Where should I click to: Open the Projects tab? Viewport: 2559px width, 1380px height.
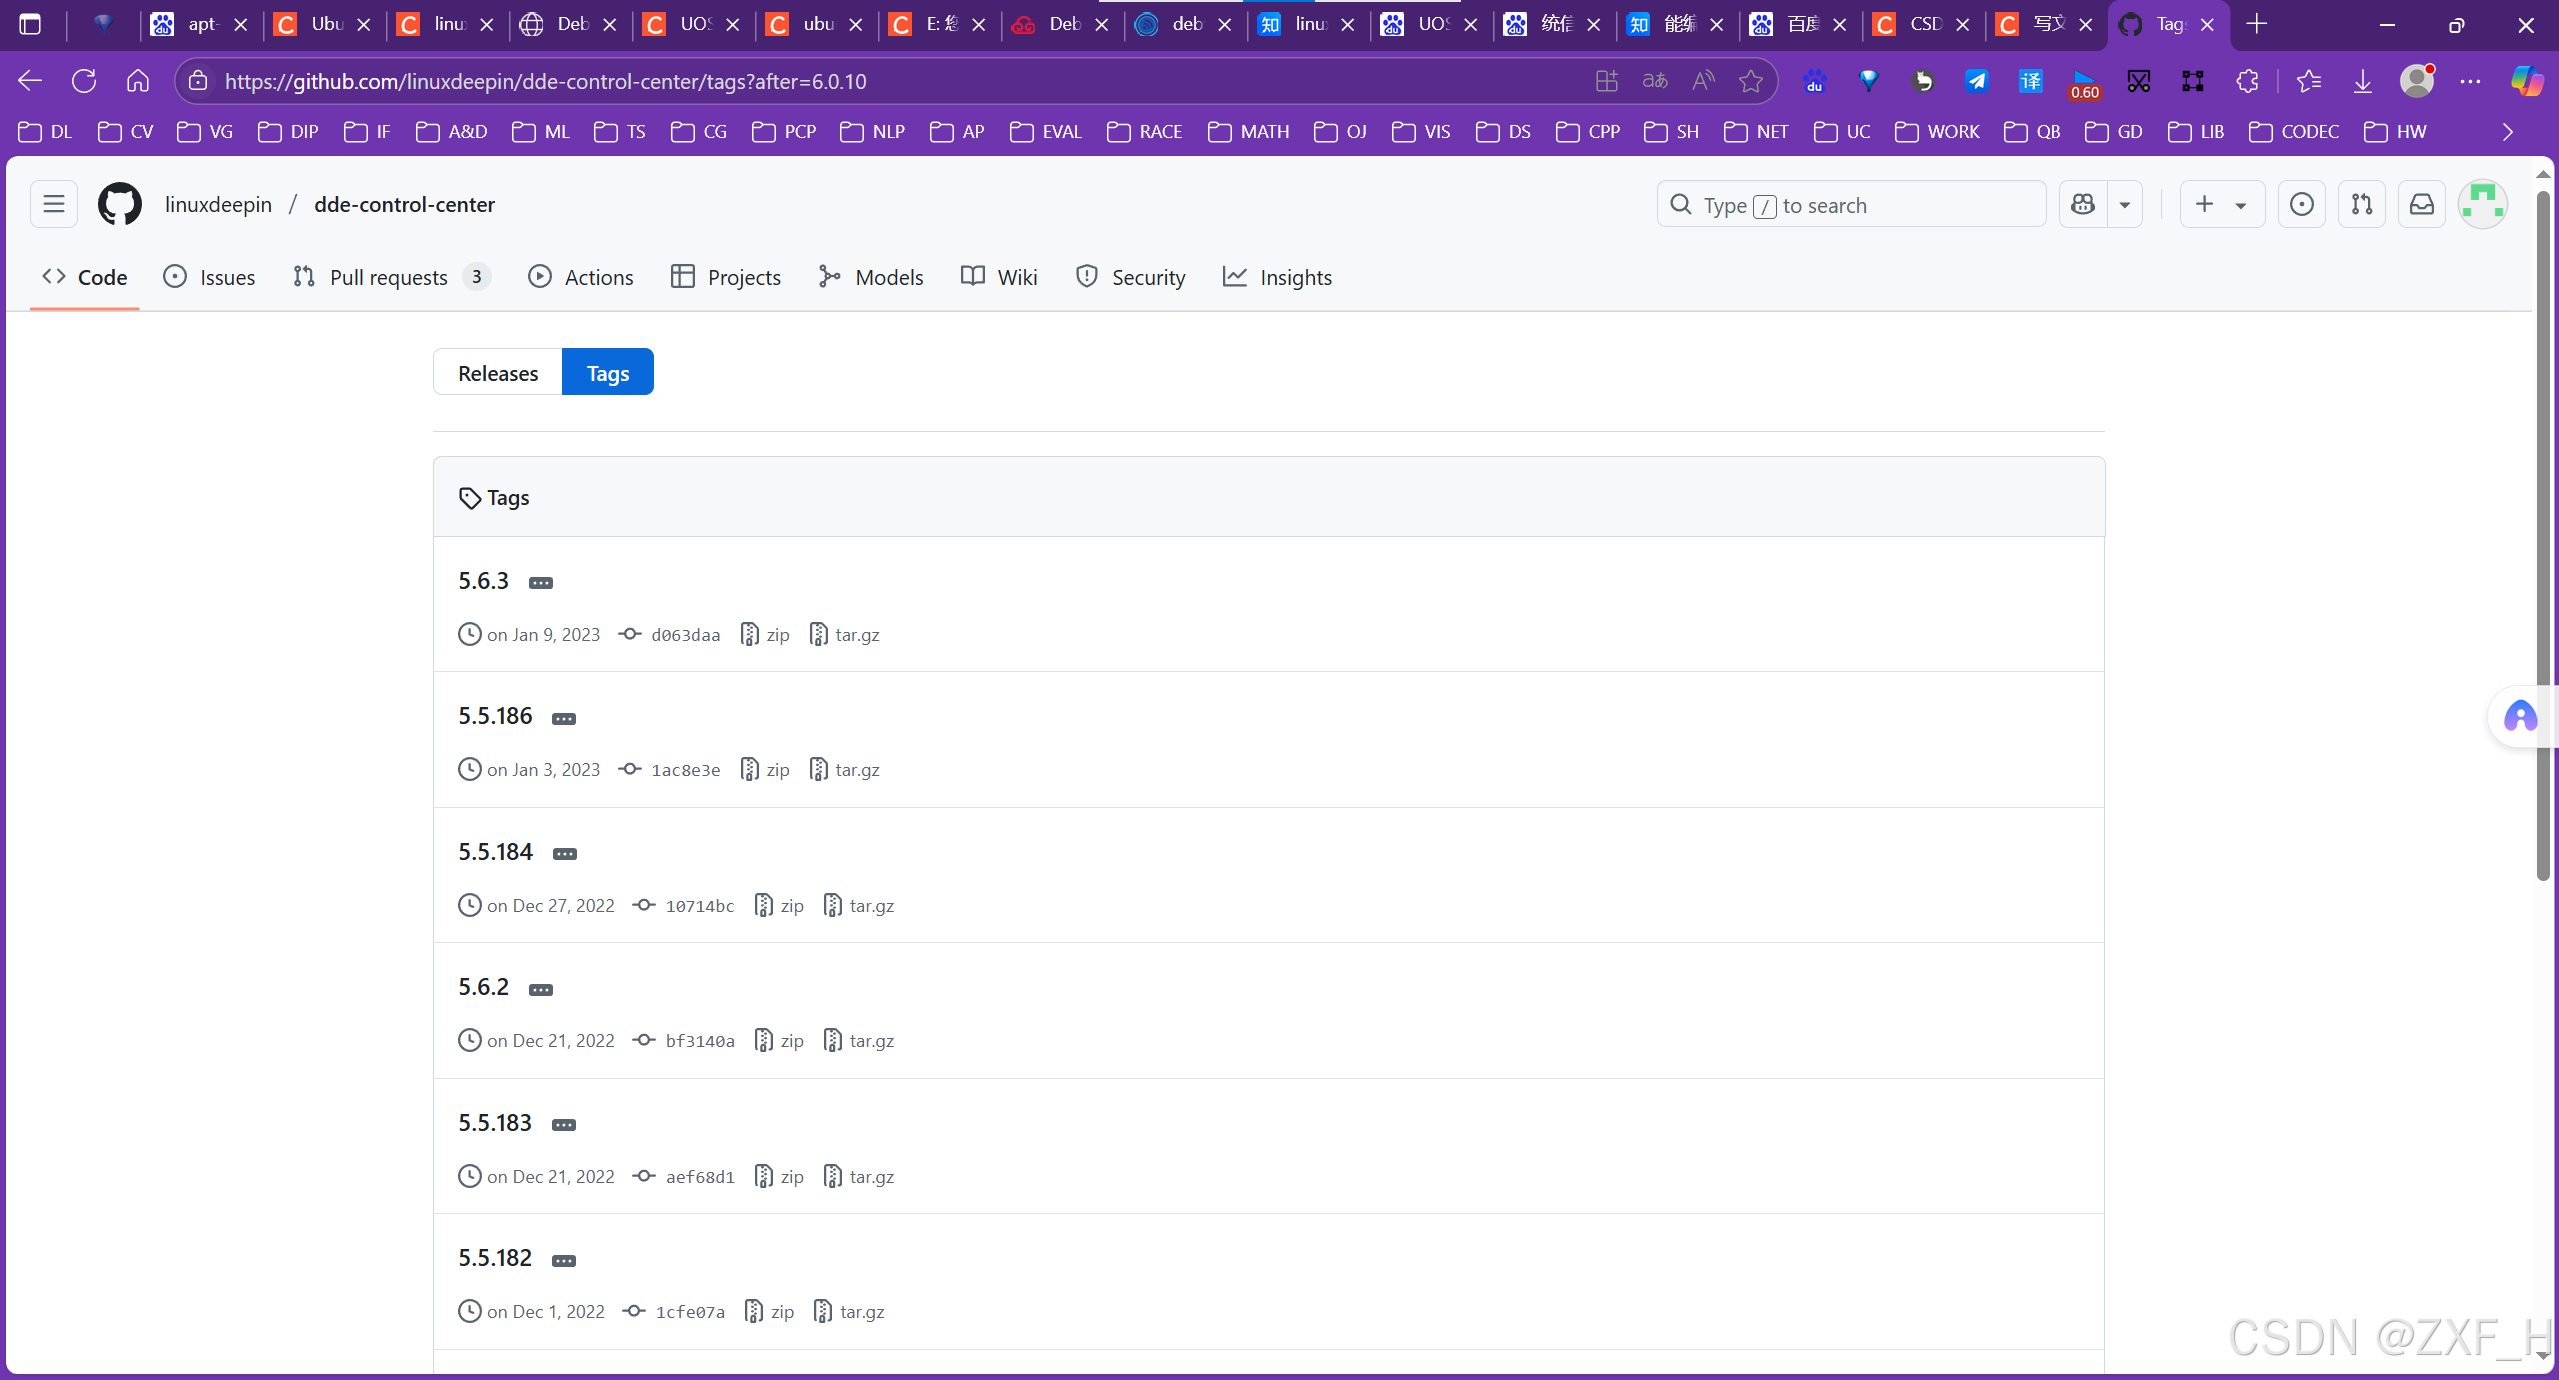[x=726, y=277]
